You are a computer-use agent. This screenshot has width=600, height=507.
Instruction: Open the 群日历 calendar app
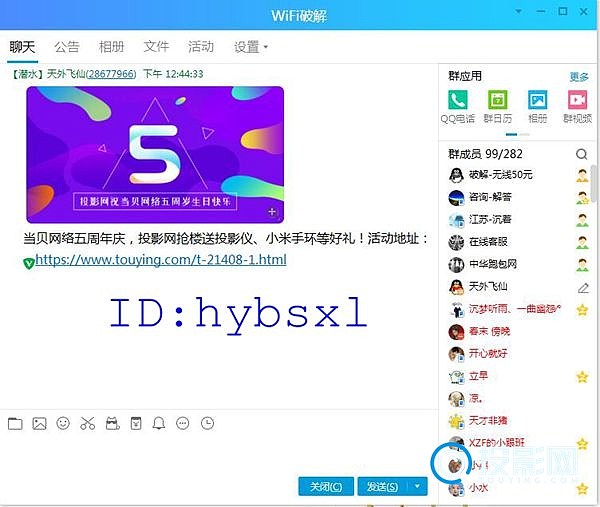pos(497,101)
